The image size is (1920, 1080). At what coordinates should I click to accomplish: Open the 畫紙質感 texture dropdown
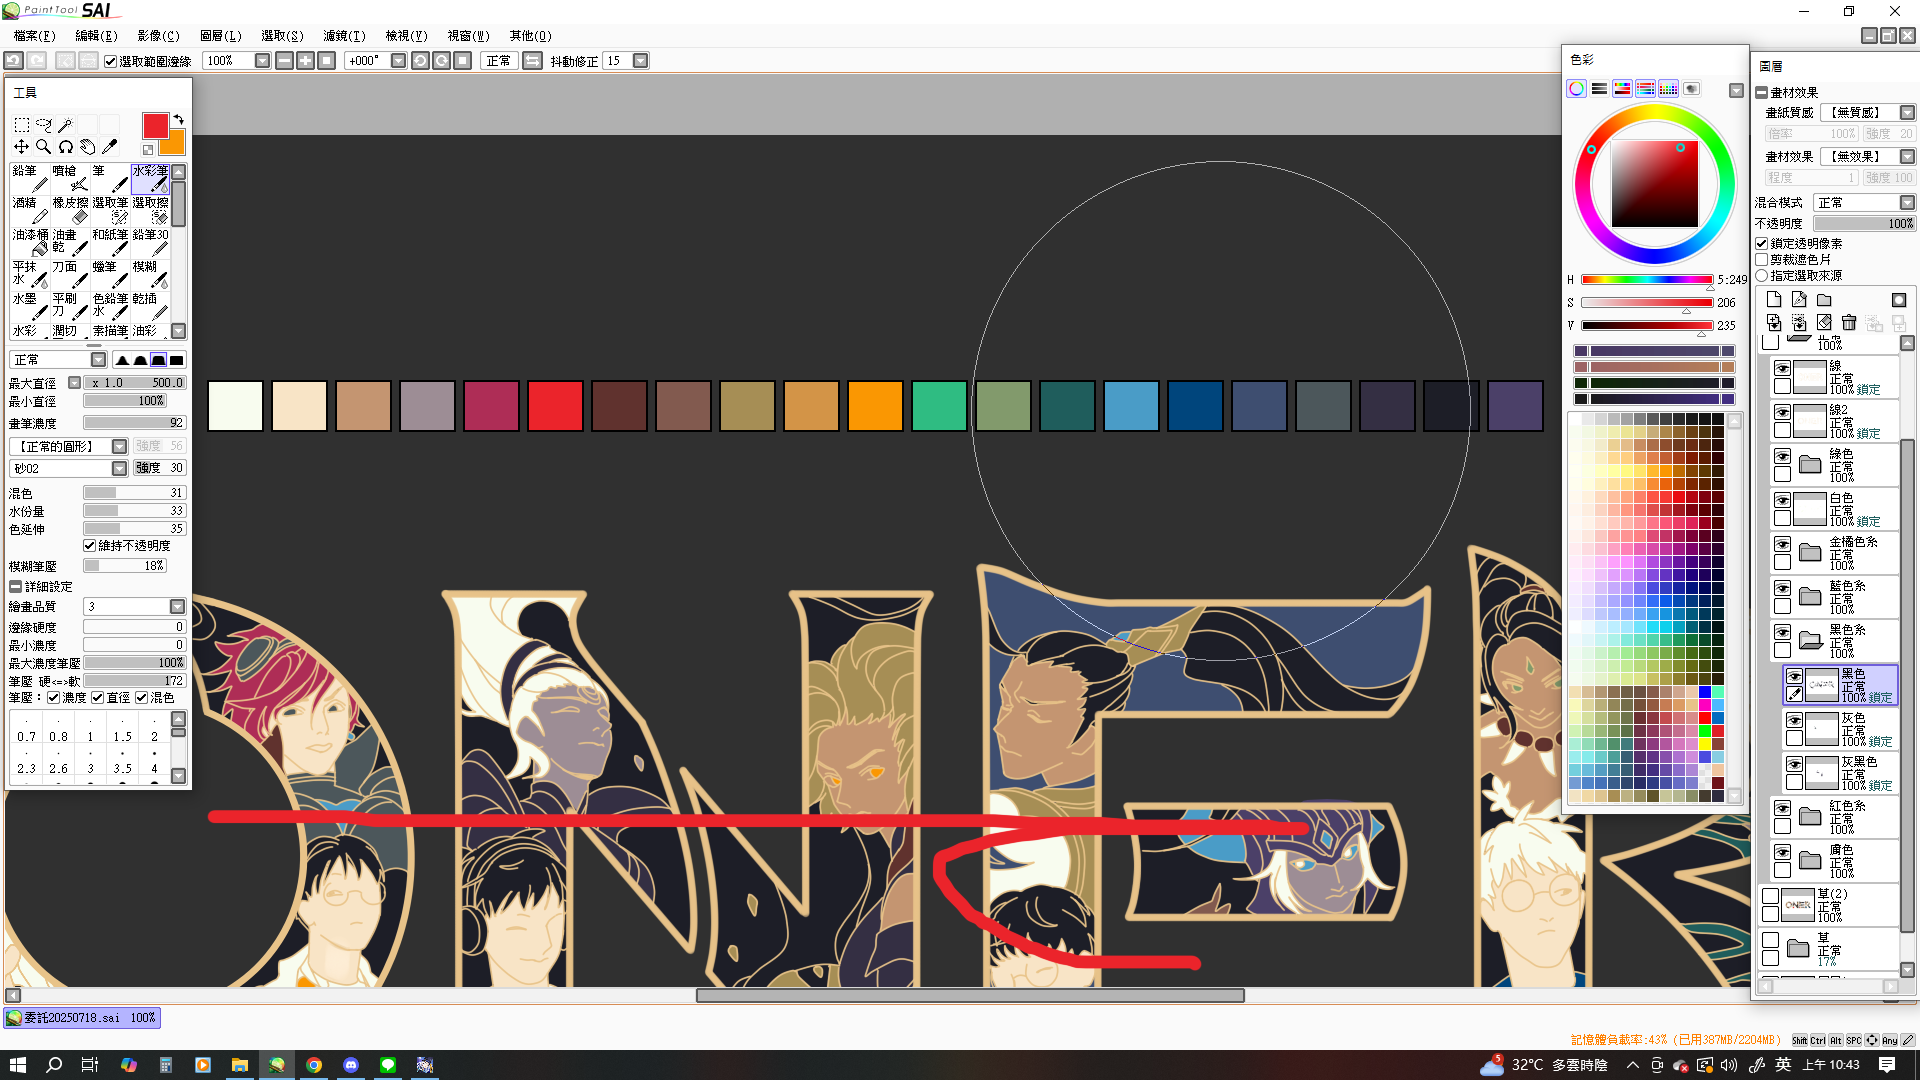[x=1907, y=113]
